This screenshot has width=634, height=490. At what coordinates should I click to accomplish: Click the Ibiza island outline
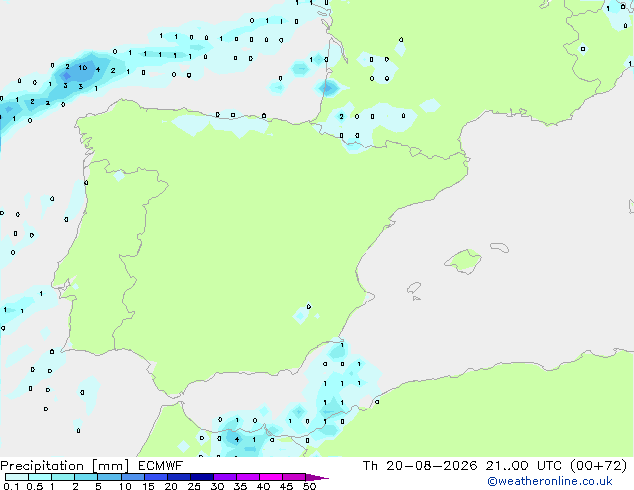coord(414,288)
